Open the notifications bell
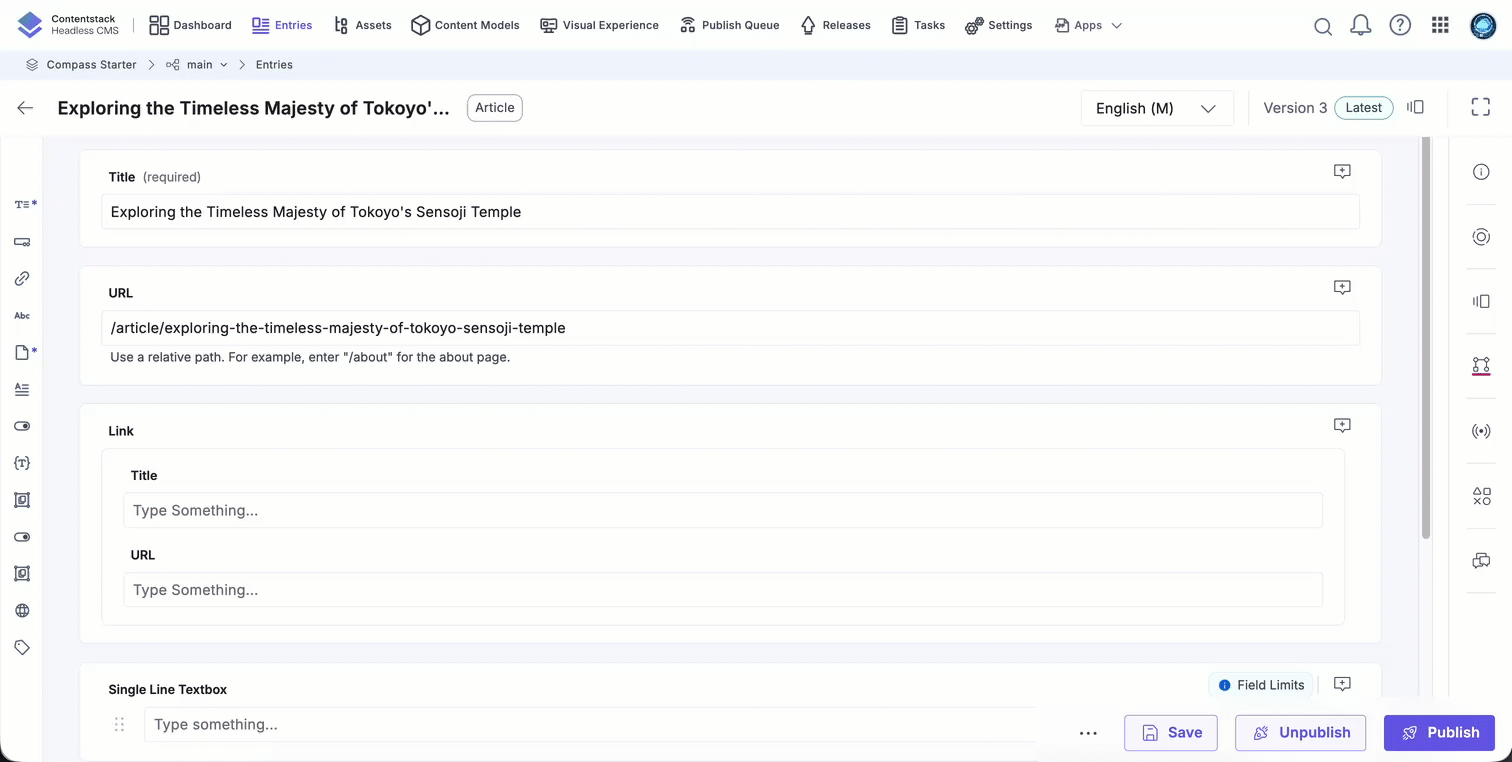The image size is (1512, 762). click(x=1361, y=26)
